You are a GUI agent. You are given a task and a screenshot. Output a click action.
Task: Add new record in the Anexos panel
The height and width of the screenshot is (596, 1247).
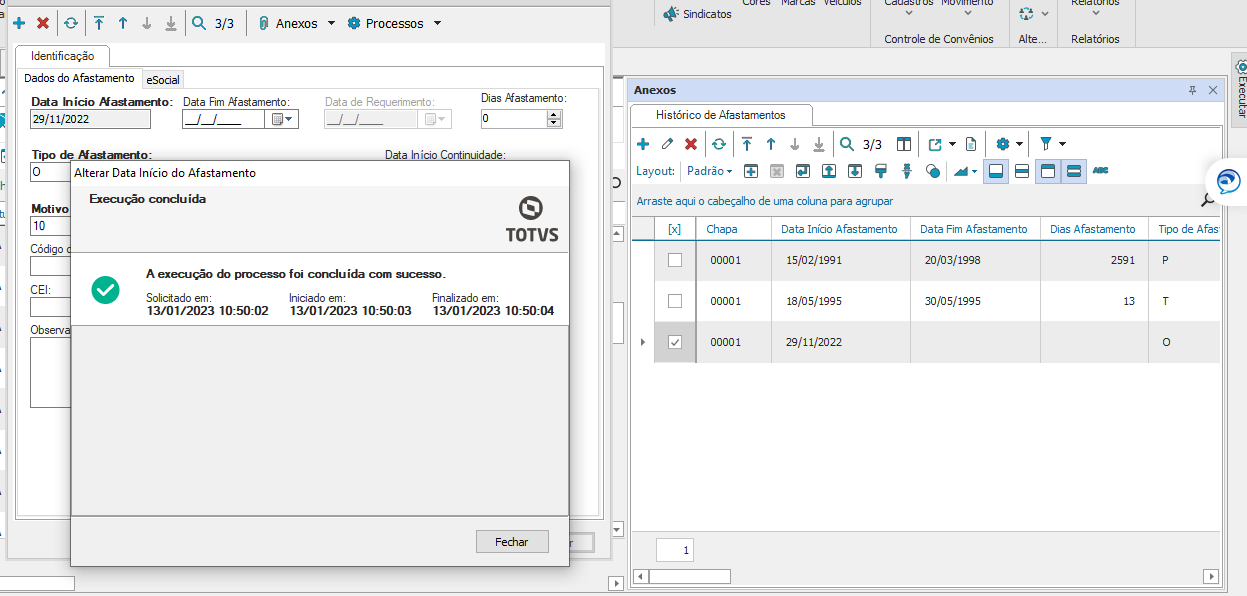(x=643, y=144)
